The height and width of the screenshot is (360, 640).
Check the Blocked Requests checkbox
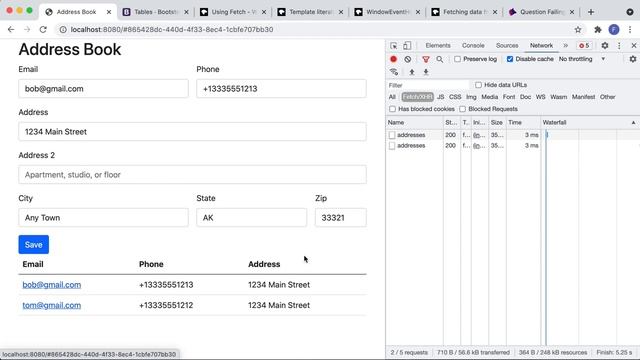point(462,109)
